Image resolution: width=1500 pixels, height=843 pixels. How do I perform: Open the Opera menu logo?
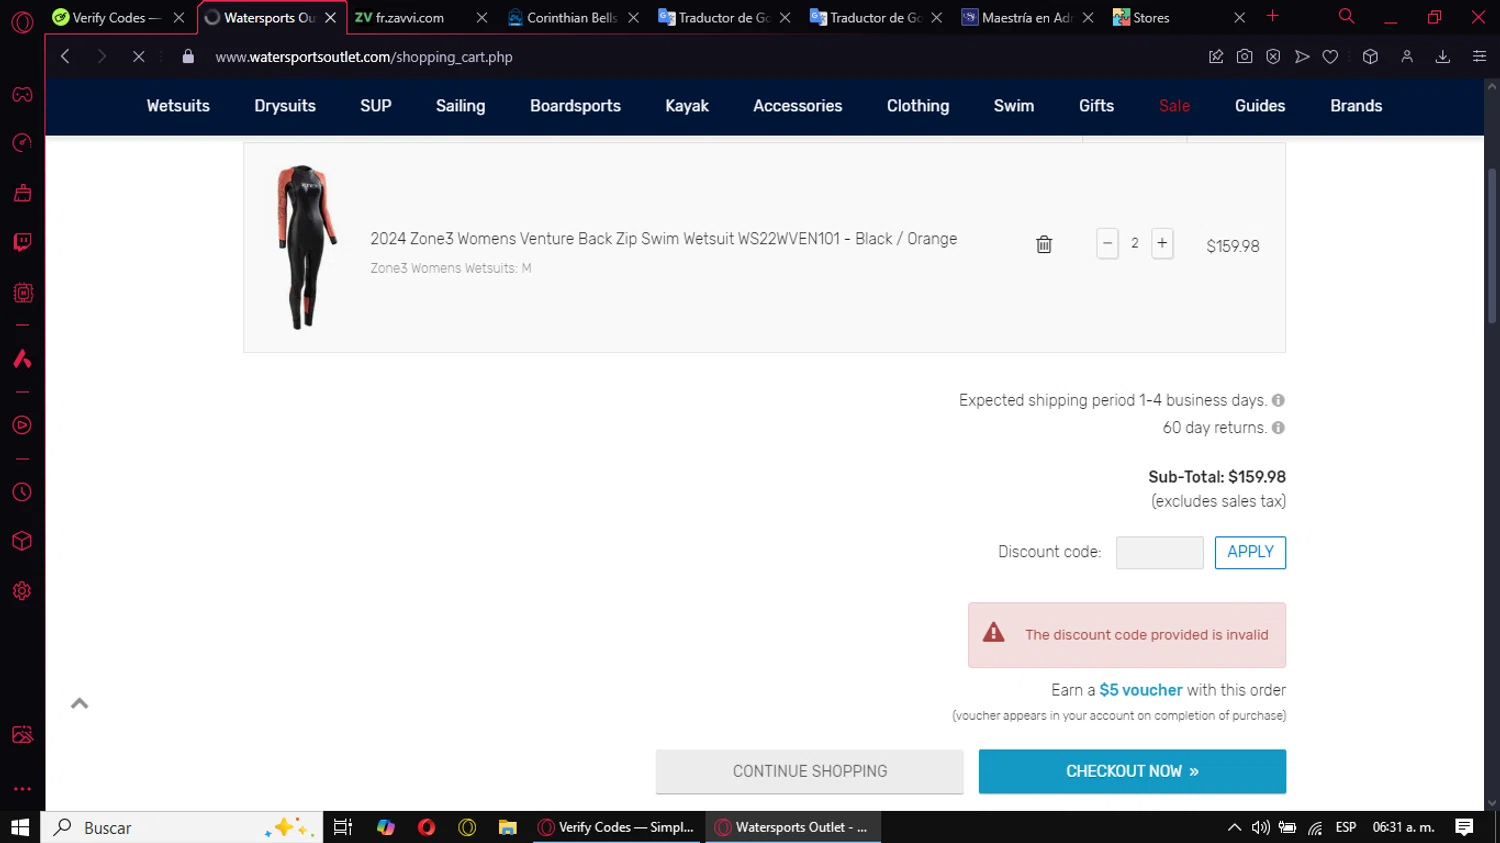[x=22, y=21]
